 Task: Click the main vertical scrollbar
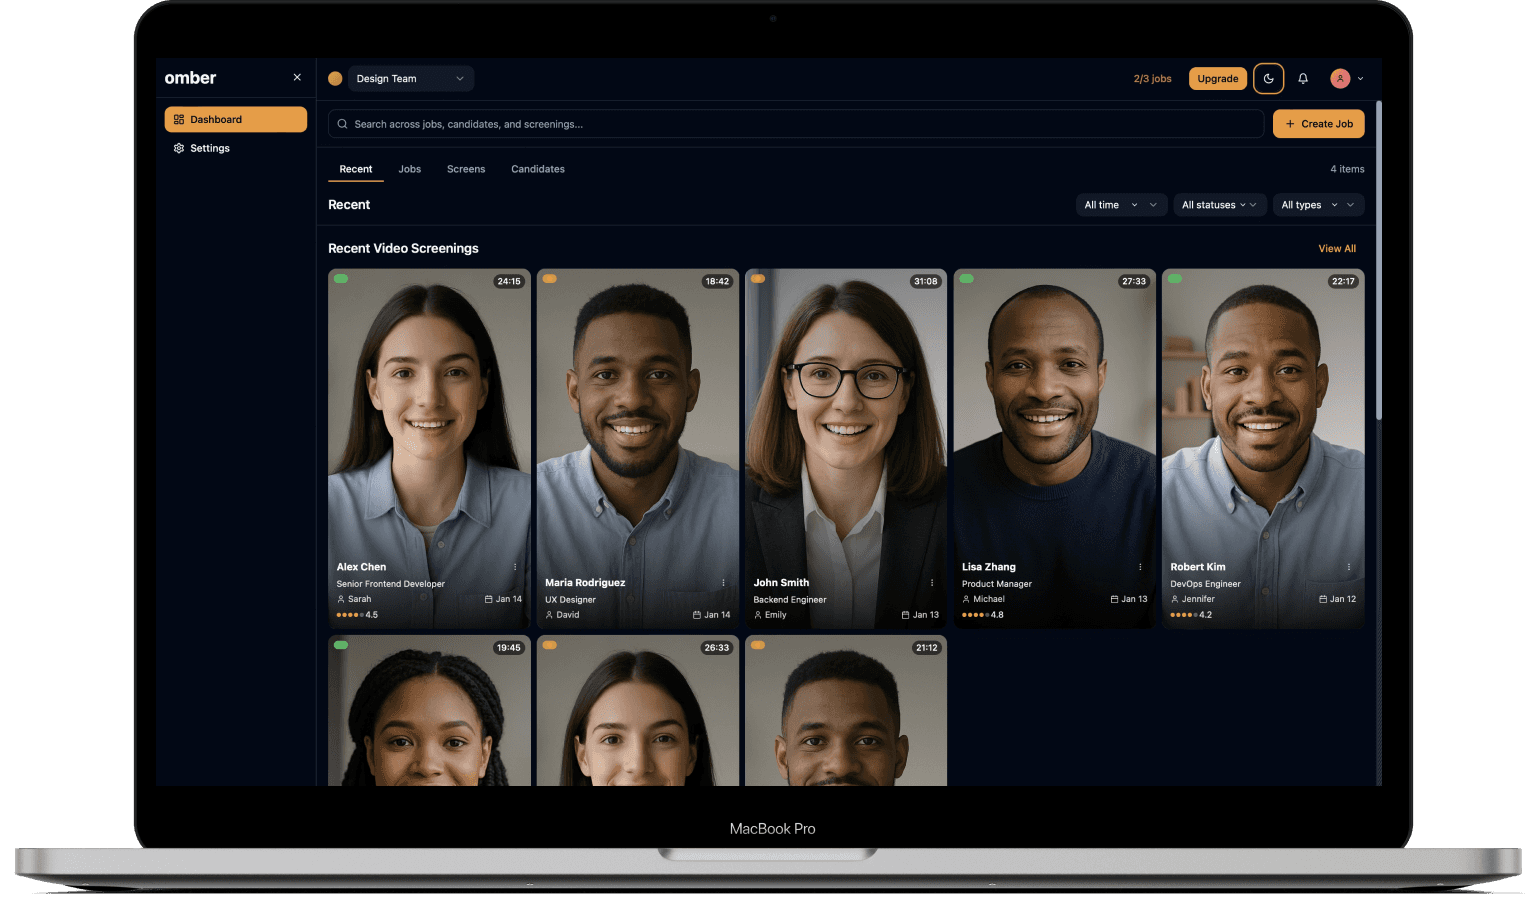coord(1379,260)
